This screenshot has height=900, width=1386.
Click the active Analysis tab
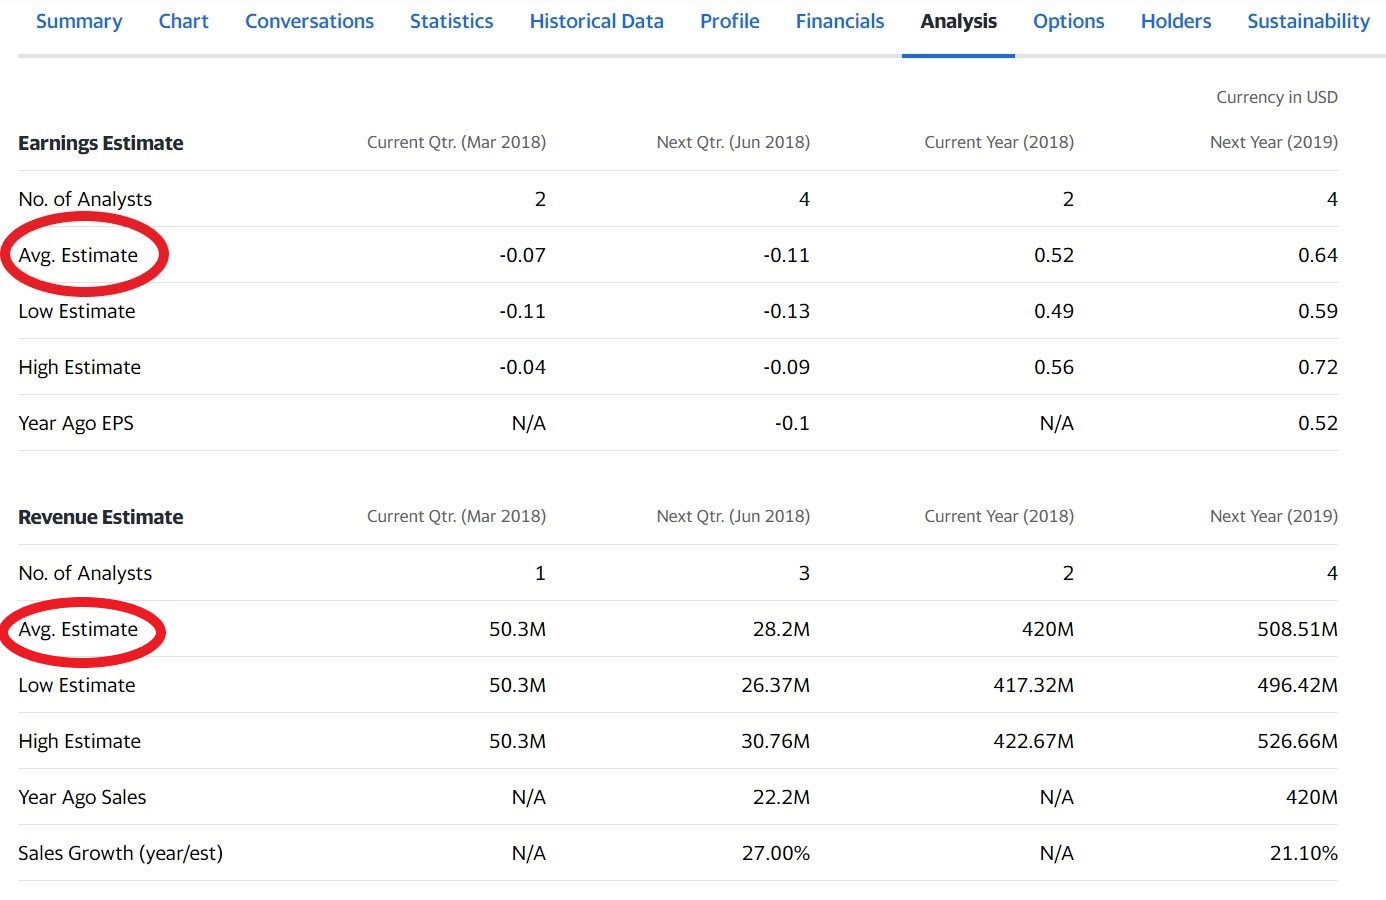[958, 21]
